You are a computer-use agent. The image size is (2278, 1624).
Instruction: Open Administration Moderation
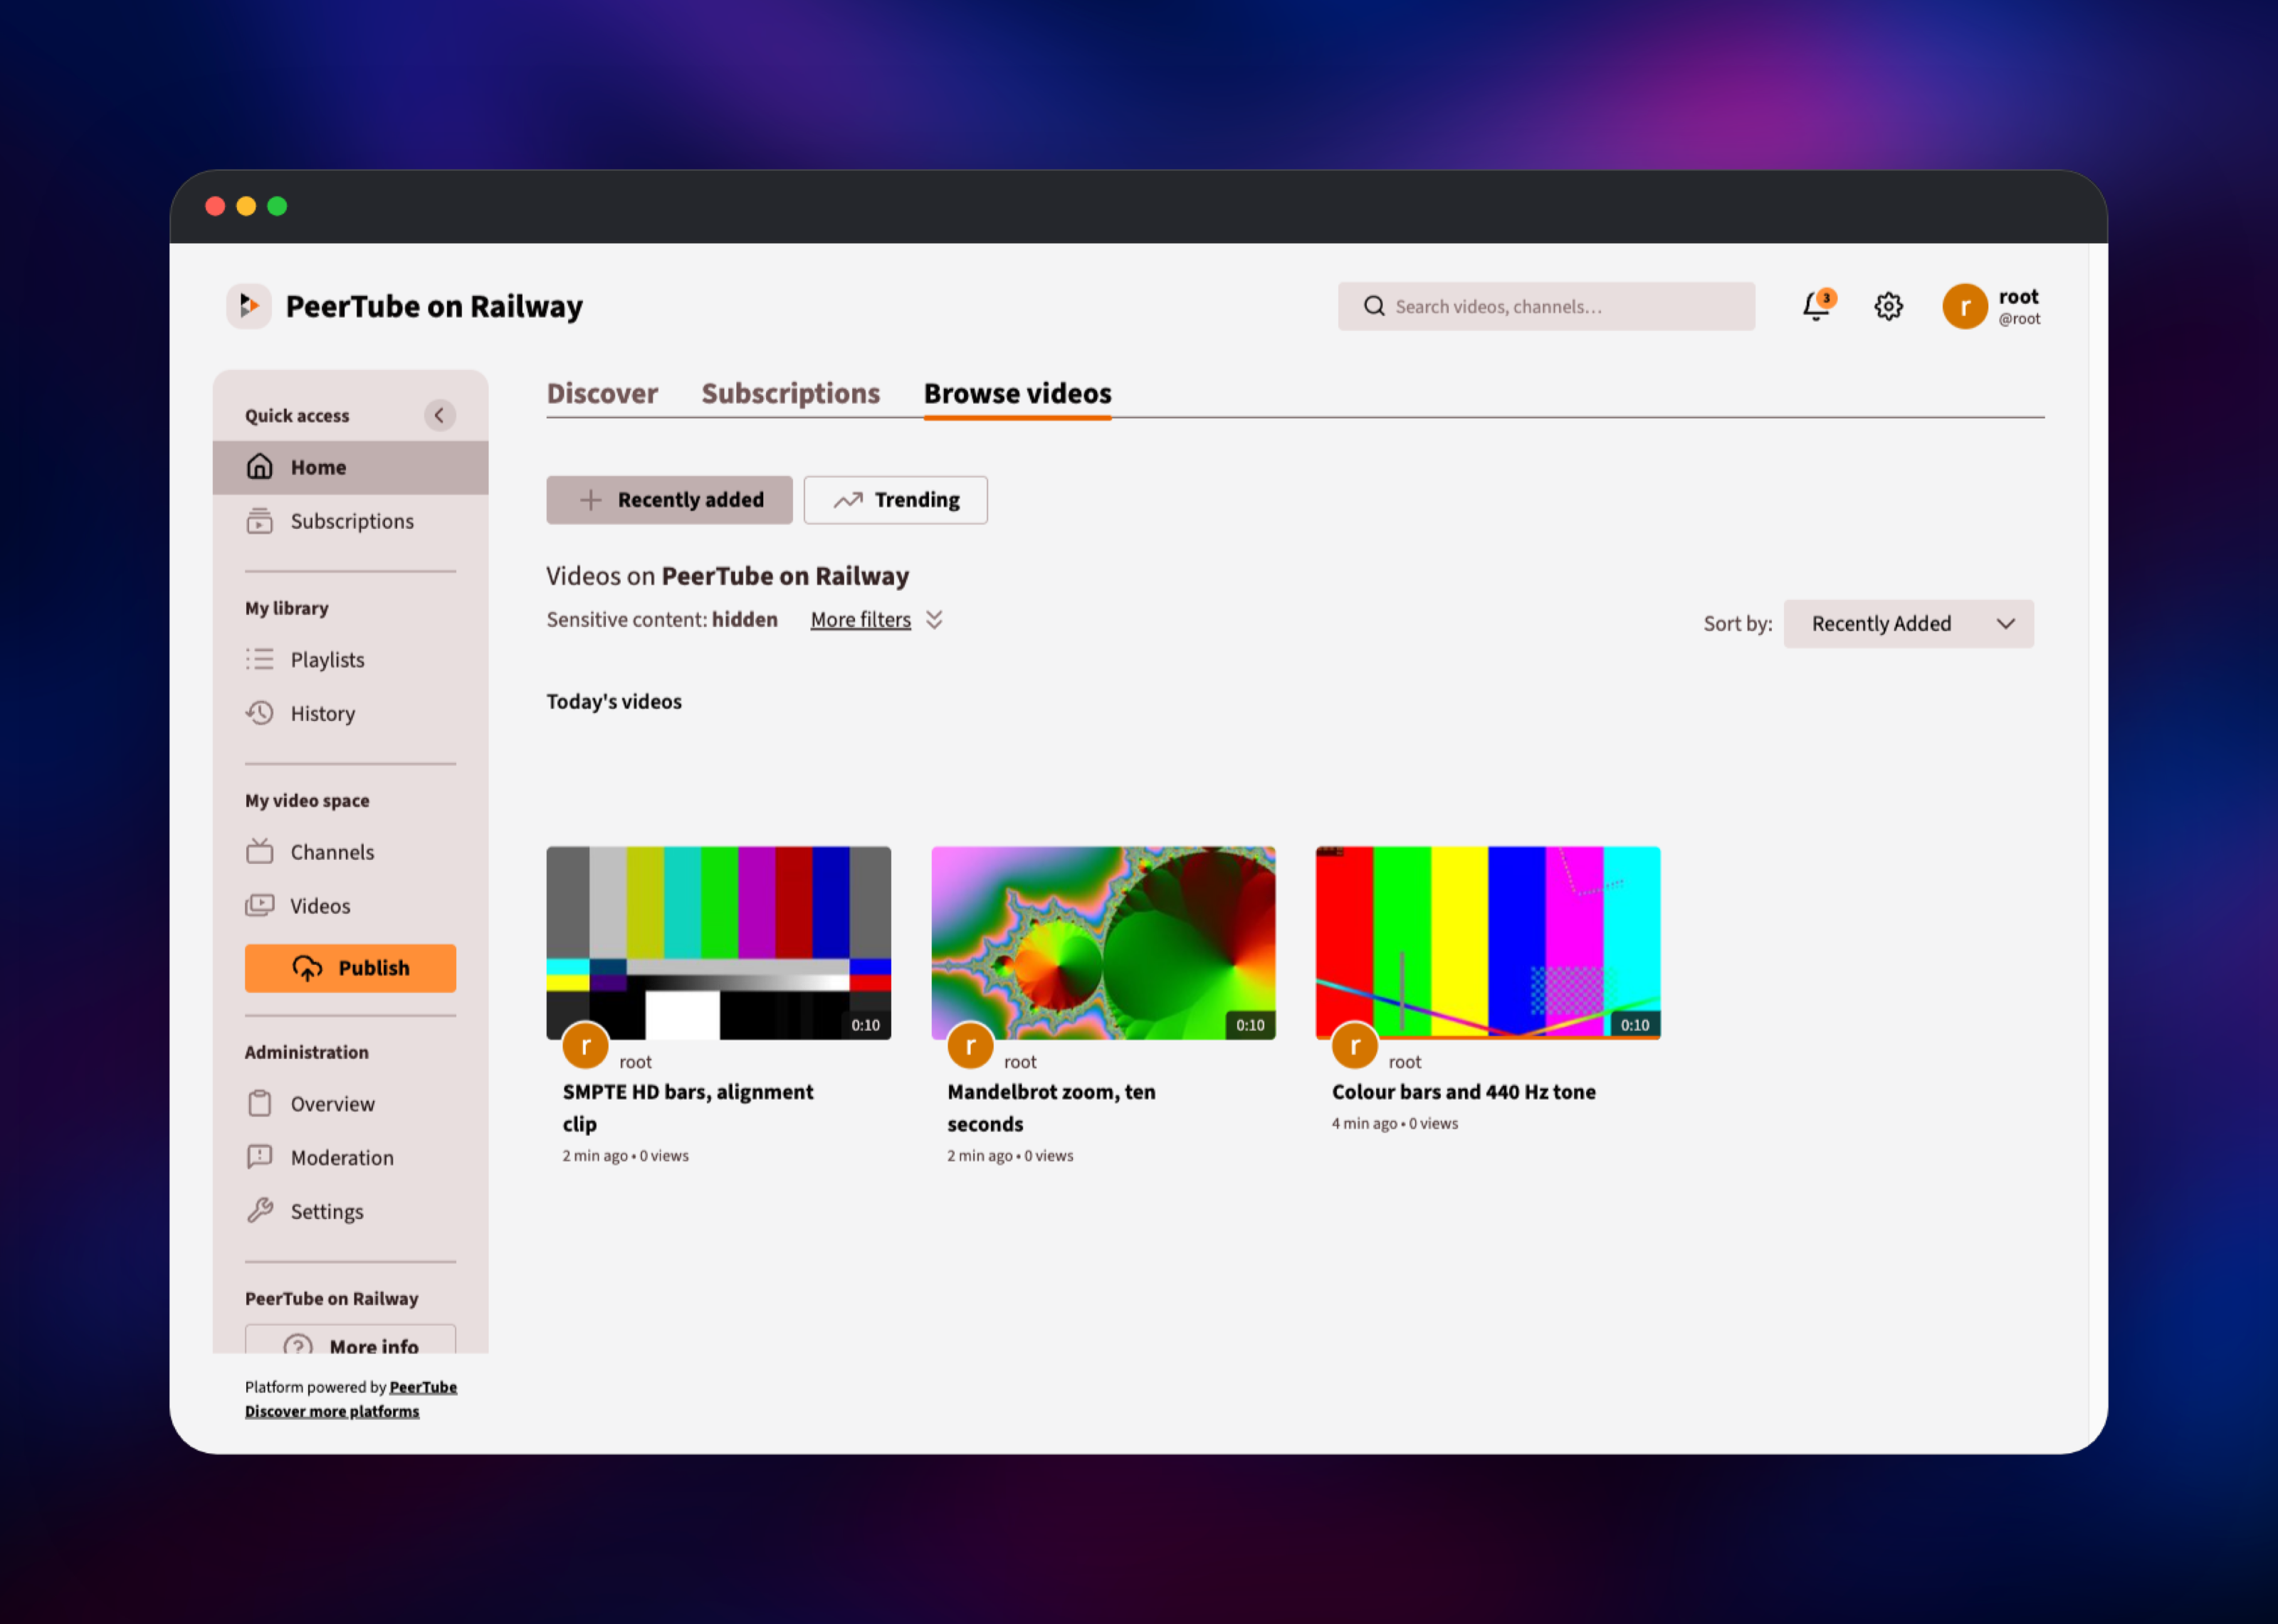click(x=350, y=1157)
